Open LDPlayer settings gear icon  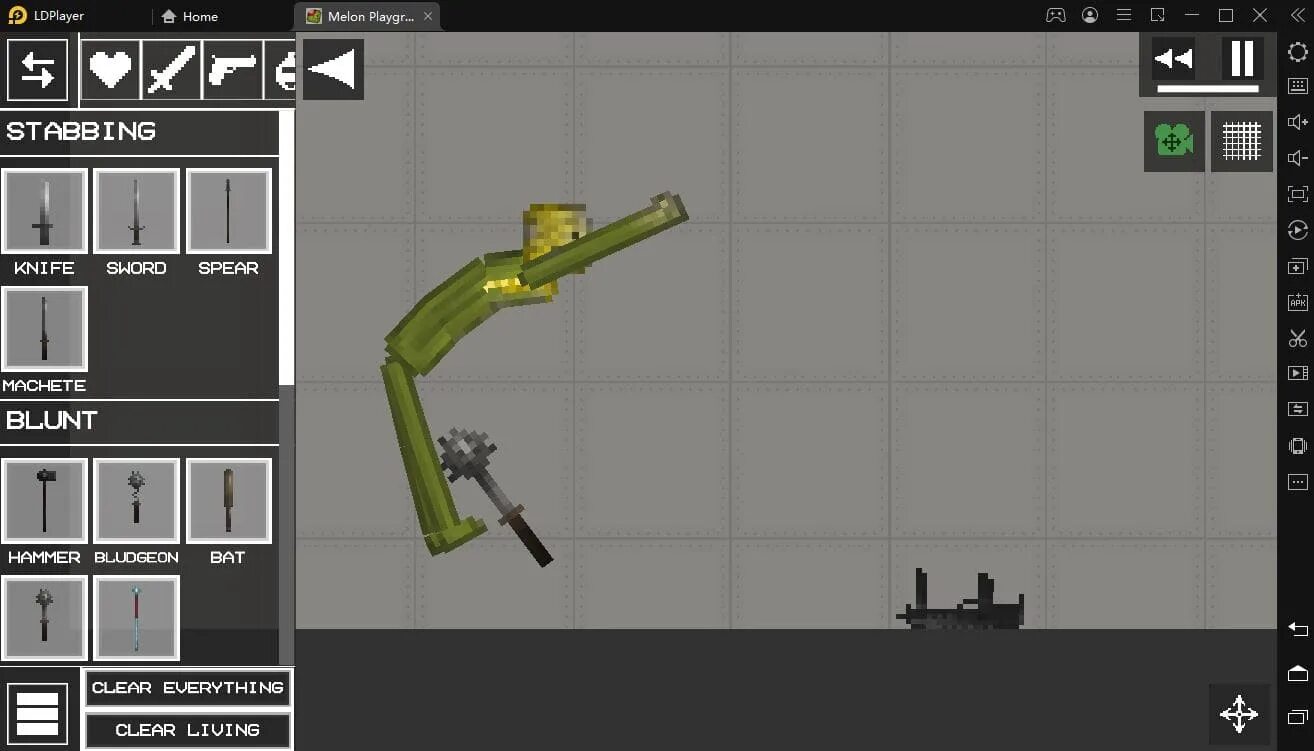pyautogui.click(x=1297, y=52)
